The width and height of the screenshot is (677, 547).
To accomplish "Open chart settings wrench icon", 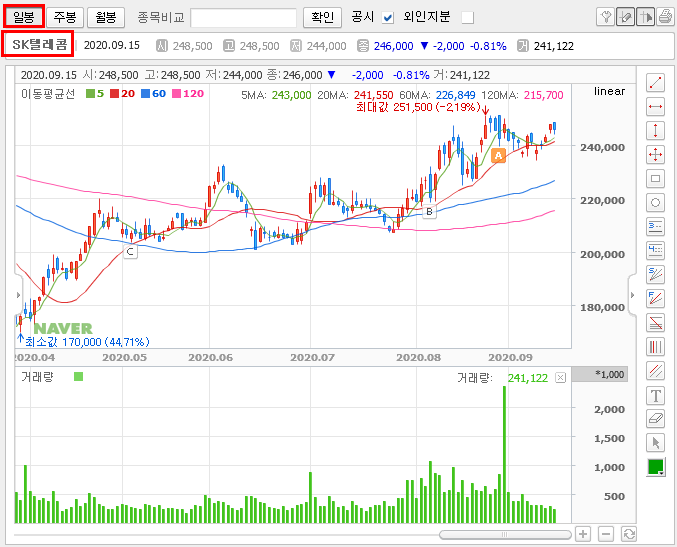I will tap(605, 17).
